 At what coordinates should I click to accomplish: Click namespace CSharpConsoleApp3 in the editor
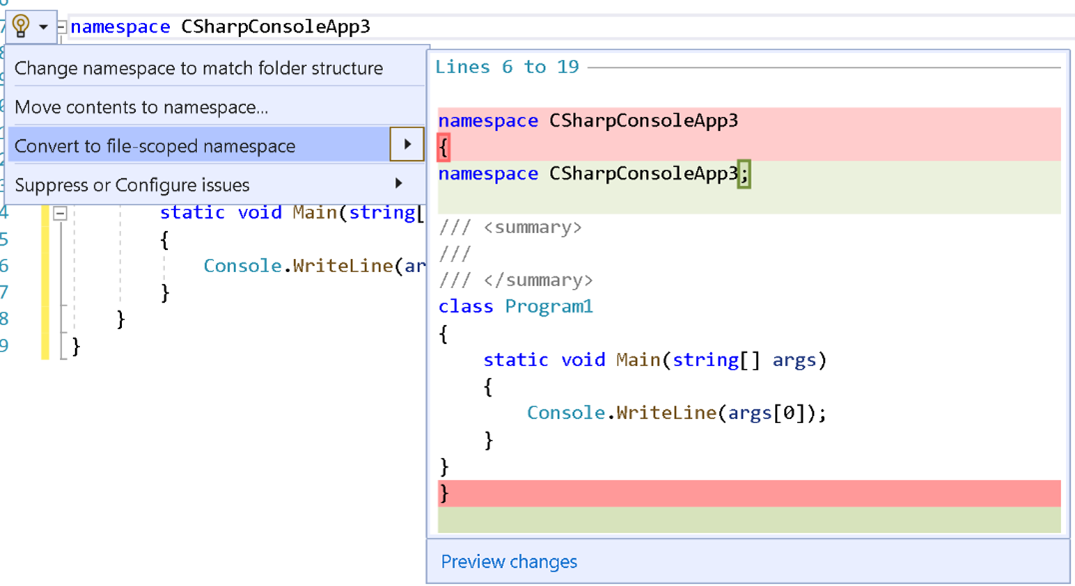(220, 27)
